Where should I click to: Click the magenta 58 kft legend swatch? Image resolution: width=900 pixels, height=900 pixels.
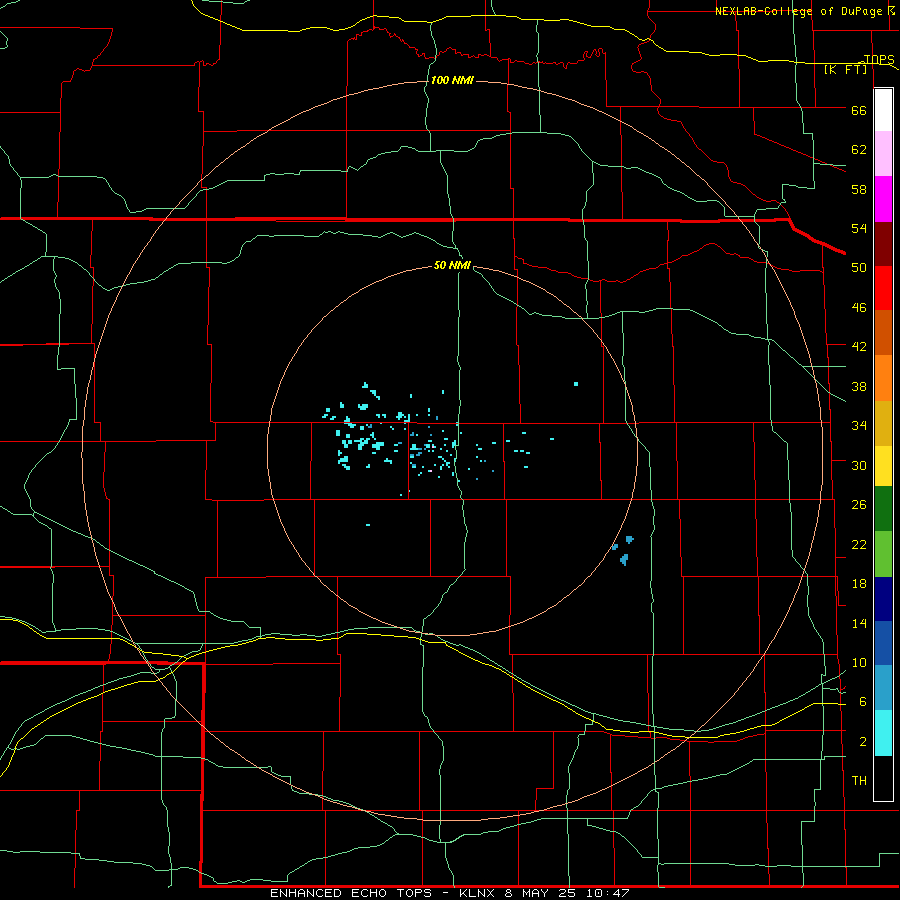pyautogui.click(x=883, y=199)
